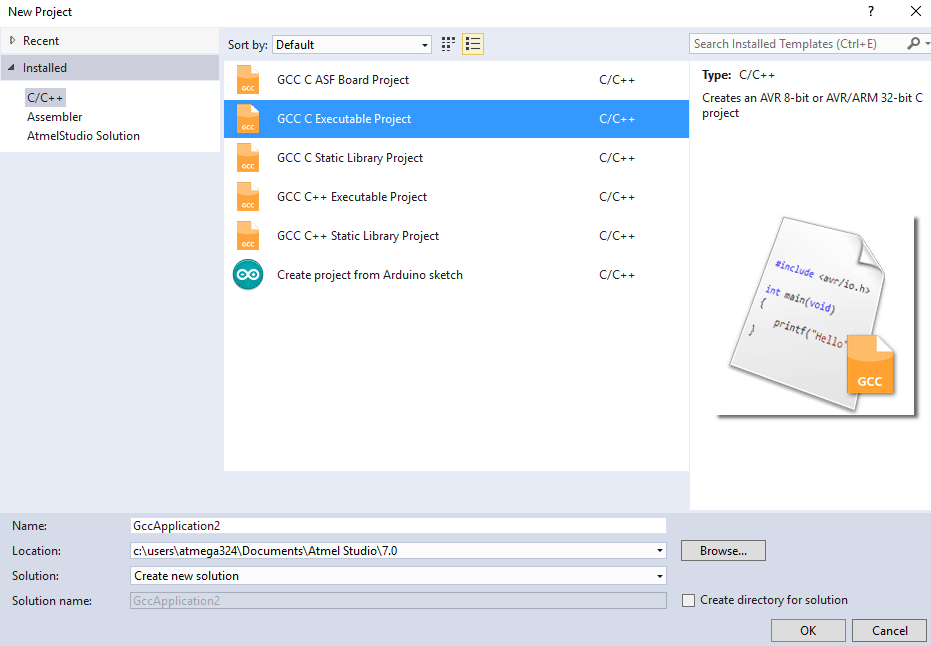Click the GCC C++ Executable Project icon
The image size is (931, 646).
click(x=248, y=197)
